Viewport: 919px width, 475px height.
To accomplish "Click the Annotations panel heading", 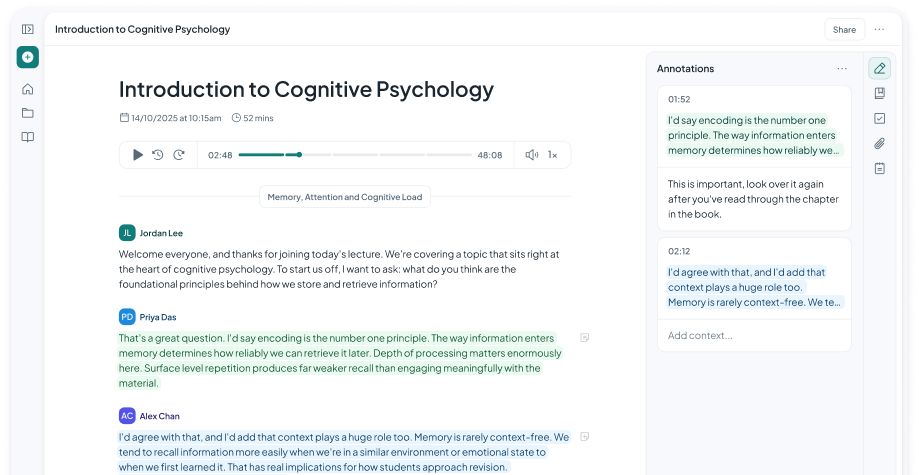I will click(x=685, y=69).
